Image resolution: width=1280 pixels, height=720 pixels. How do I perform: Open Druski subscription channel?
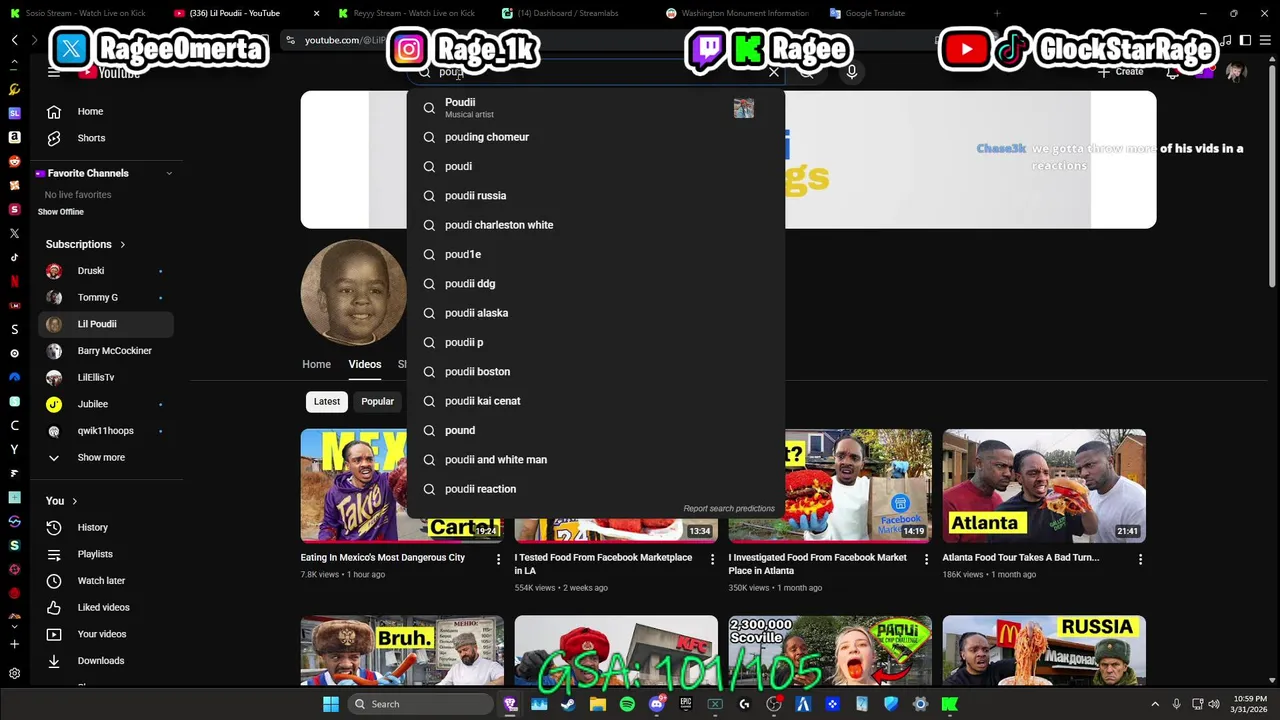pos(105,271)
